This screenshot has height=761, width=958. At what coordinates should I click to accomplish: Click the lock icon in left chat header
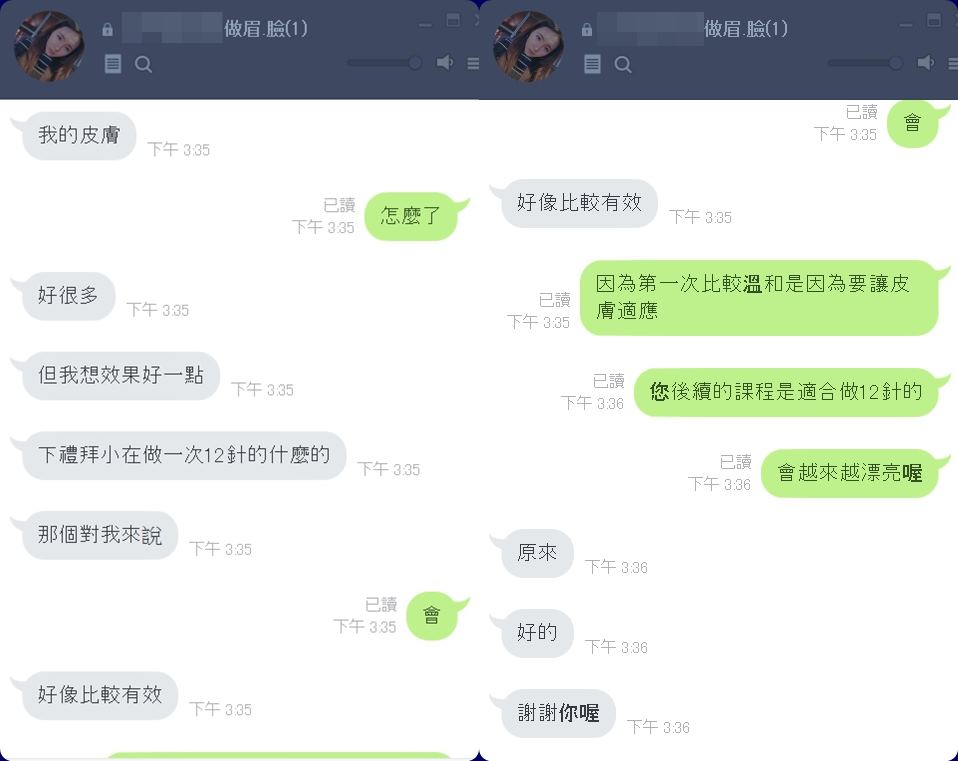pos(108,29)
